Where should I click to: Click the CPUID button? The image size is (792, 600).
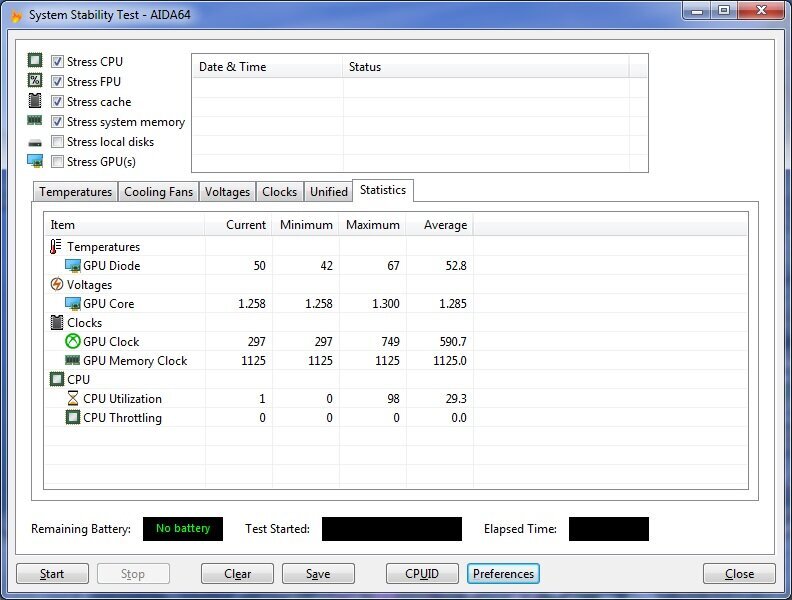coord(422,574)
